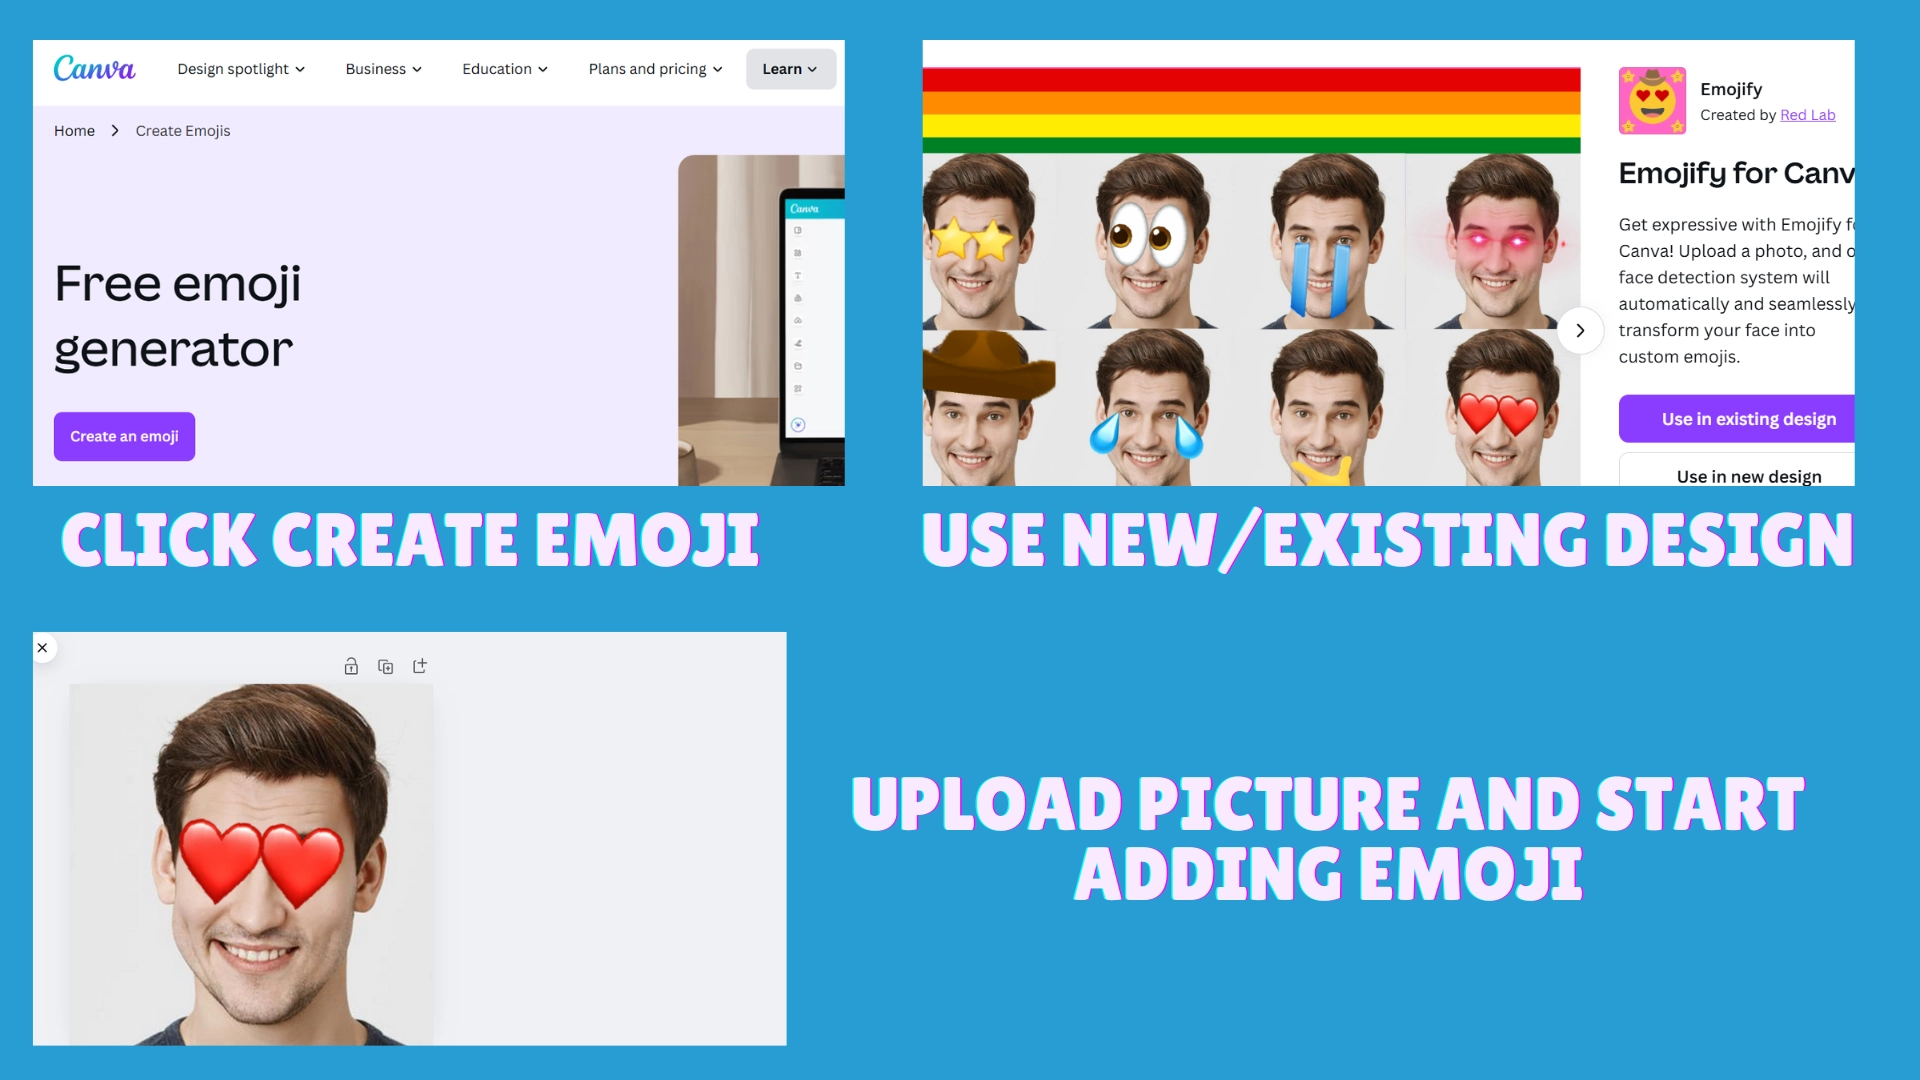Expand the Business menu dropdown
This screenshot has height=1080, width=1920.
coord(382,69)
